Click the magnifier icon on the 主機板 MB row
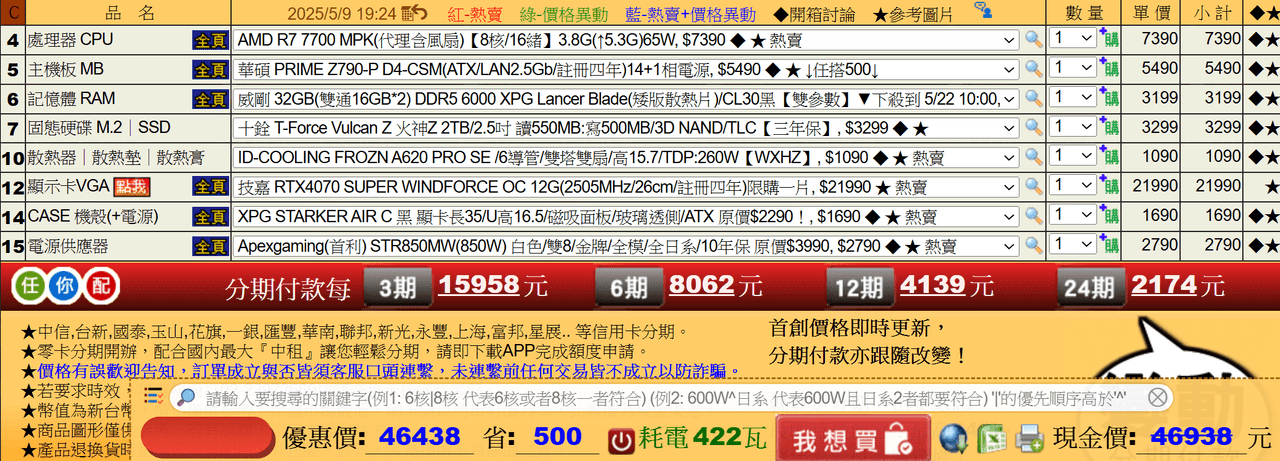The width and height of the screenshot is (1280, 461). tap(1033, 69)
